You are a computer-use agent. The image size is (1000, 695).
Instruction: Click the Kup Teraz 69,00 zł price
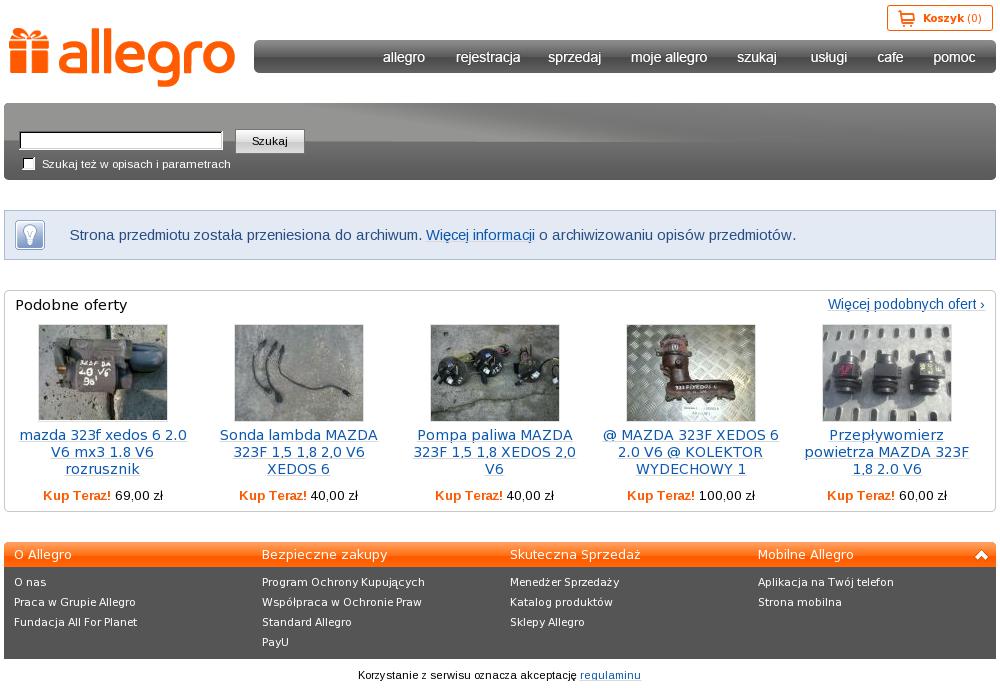tap(103, 495)
